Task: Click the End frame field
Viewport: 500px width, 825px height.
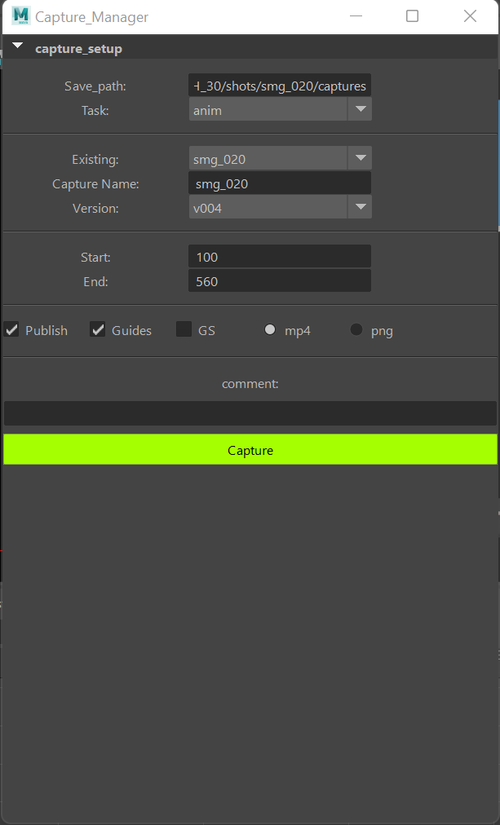Action: [279, 281]
